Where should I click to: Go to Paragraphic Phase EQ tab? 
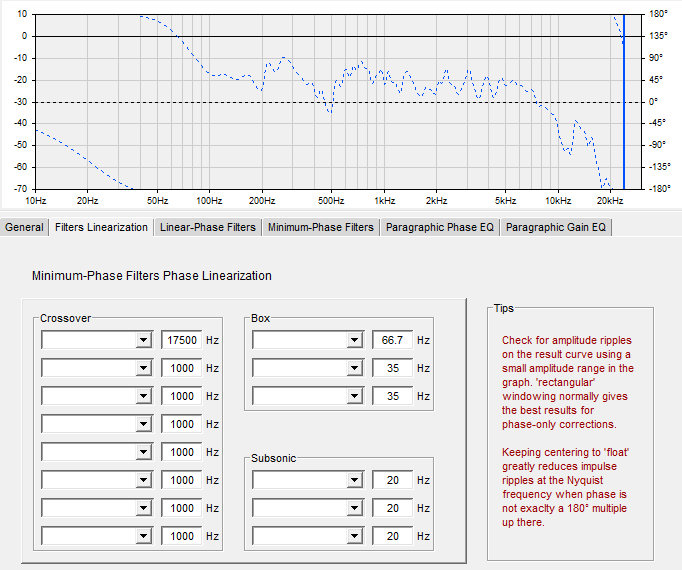(x=440, y=227)
